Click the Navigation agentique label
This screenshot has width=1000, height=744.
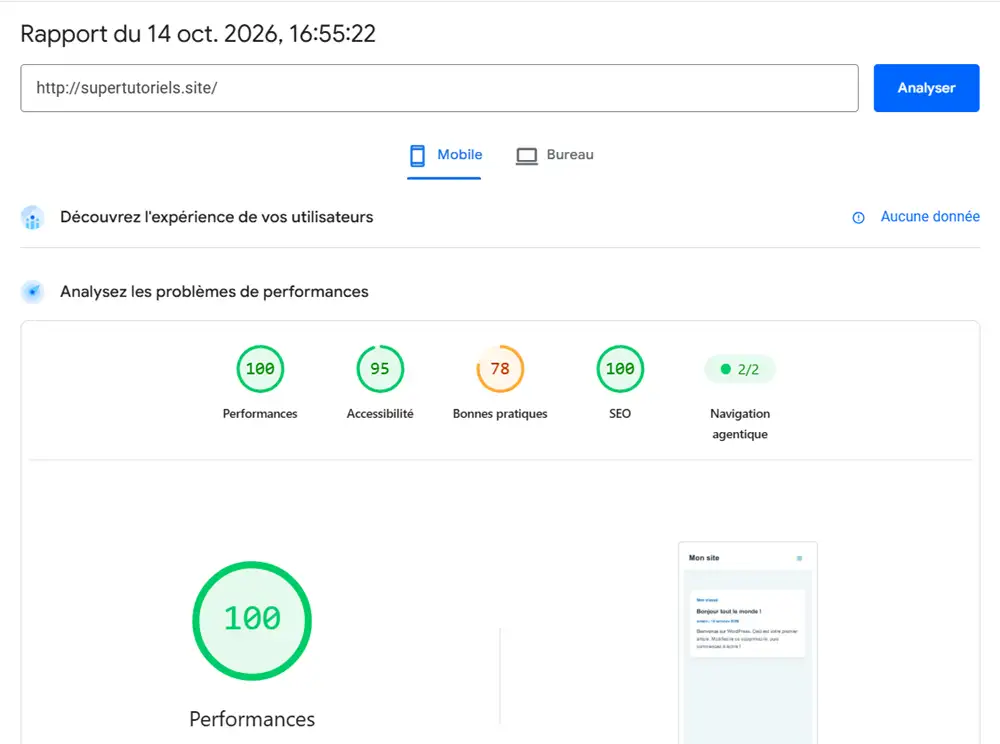740,424
